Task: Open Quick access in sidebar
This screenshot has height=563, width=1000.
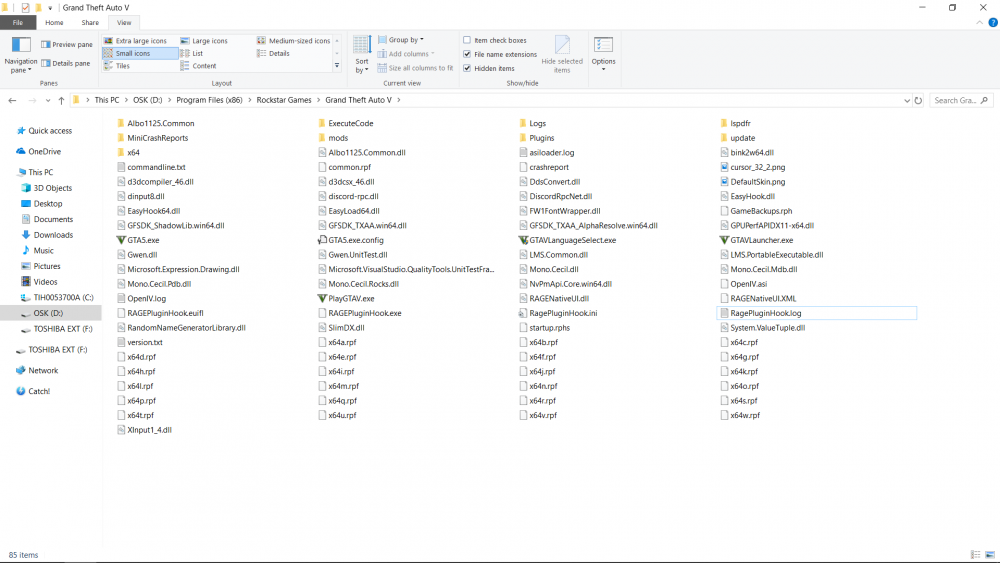Action: 44,131
